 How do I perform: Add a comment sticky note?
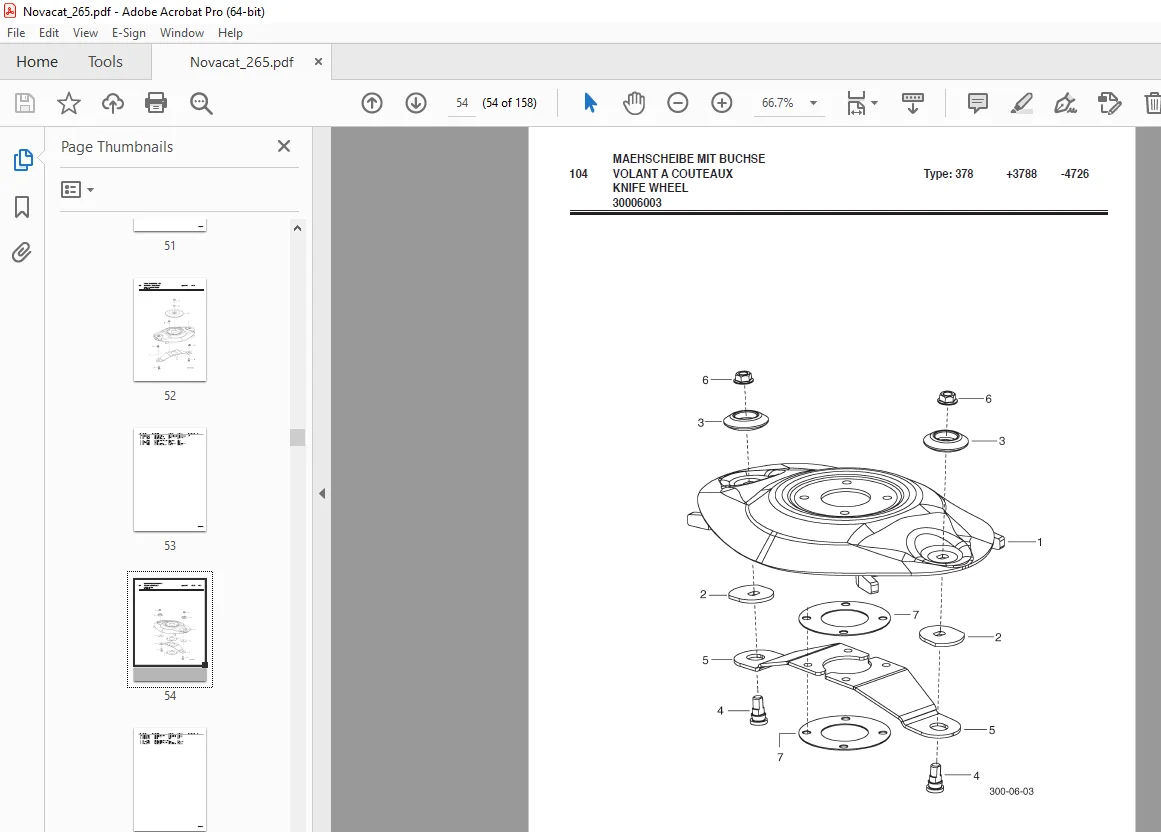click(977, 103)
